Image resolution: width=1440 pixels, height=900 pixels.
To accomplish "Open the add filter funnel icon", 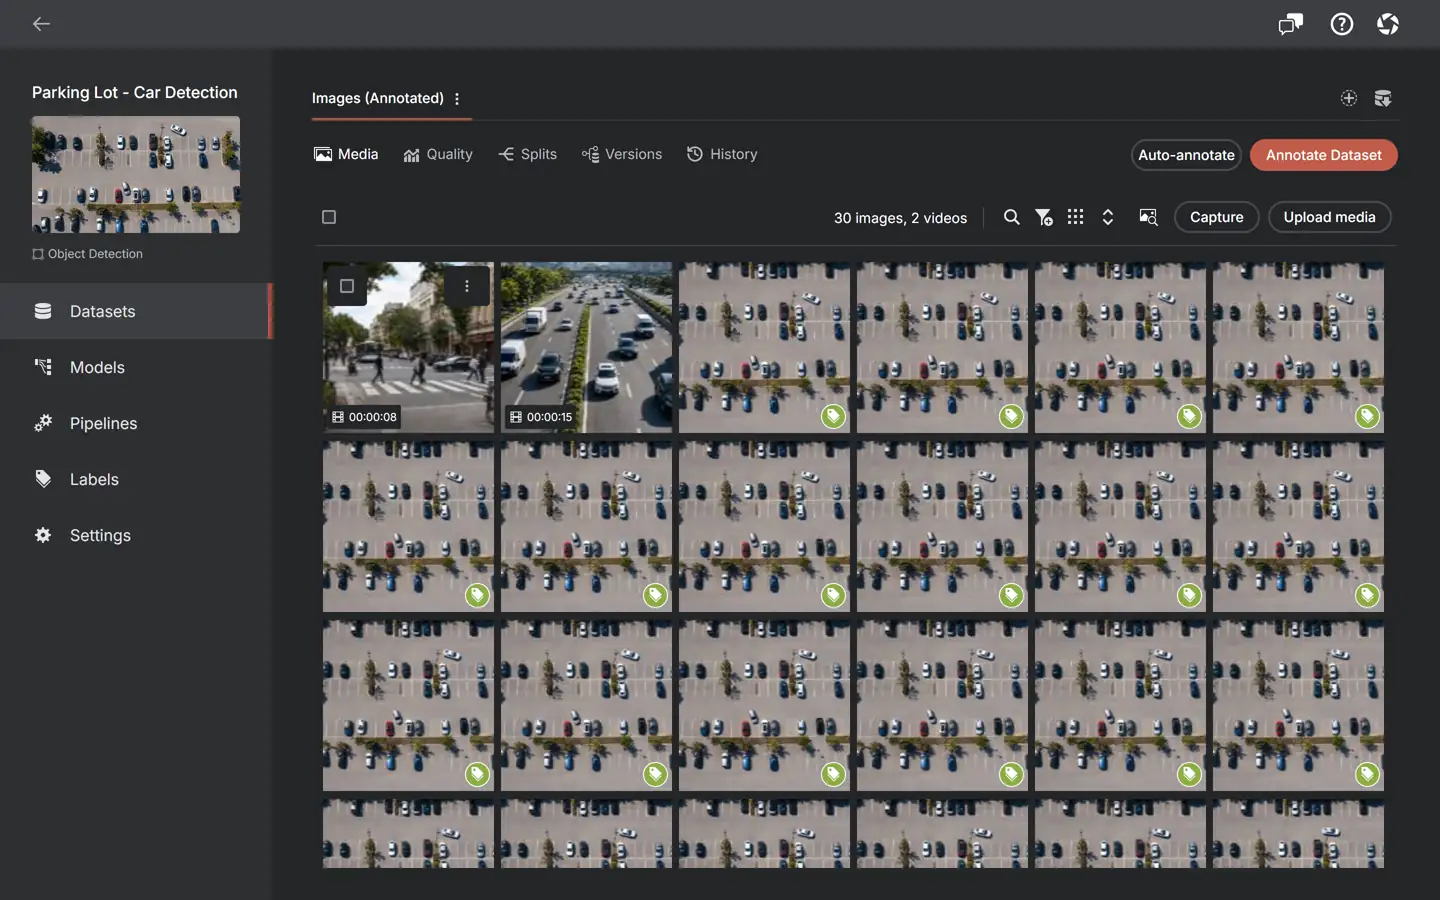I will 1044,217.
